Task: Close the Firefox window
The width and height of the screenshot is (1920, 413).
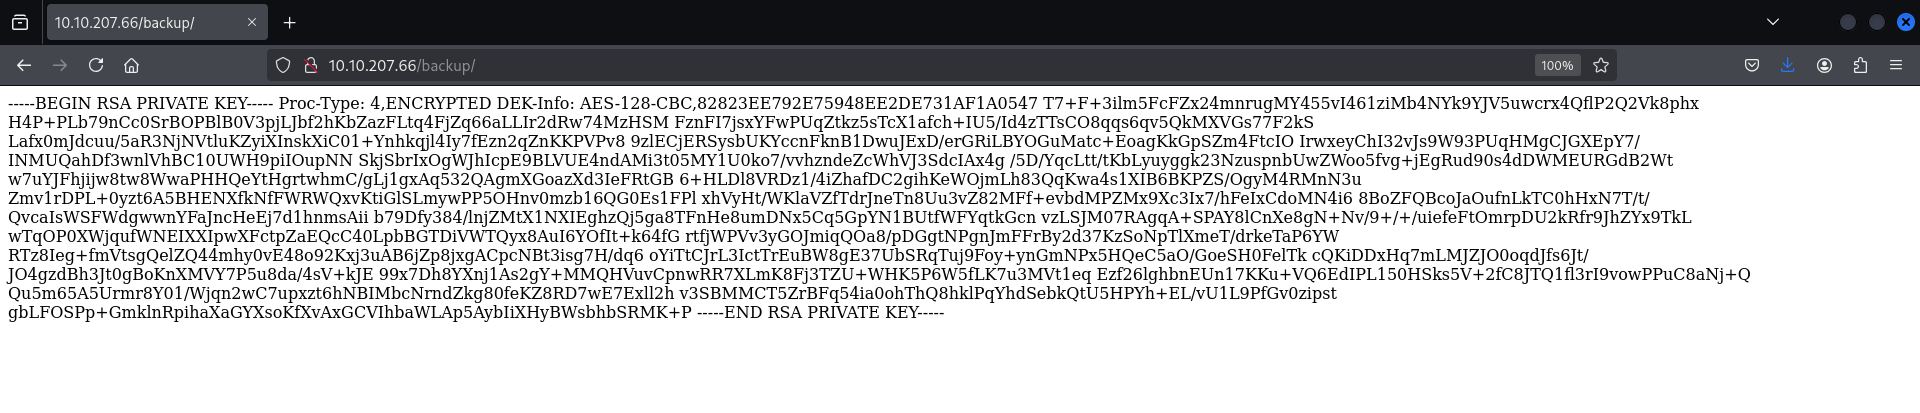Action: pyautogui.click(x=1905, y=22)
